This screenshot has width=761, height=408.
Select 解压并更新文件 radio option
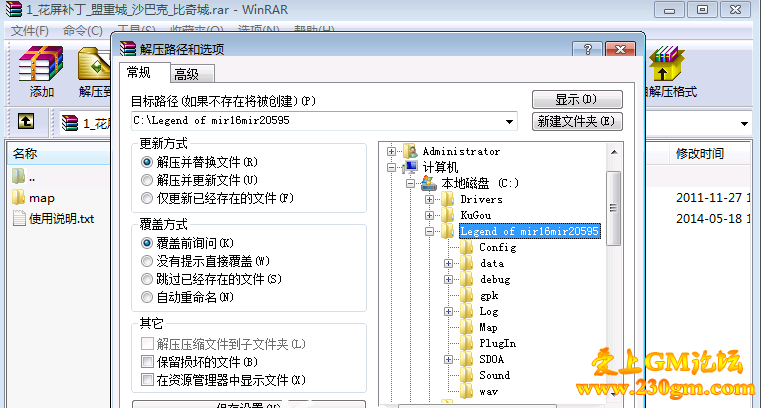tap(147, 180)
